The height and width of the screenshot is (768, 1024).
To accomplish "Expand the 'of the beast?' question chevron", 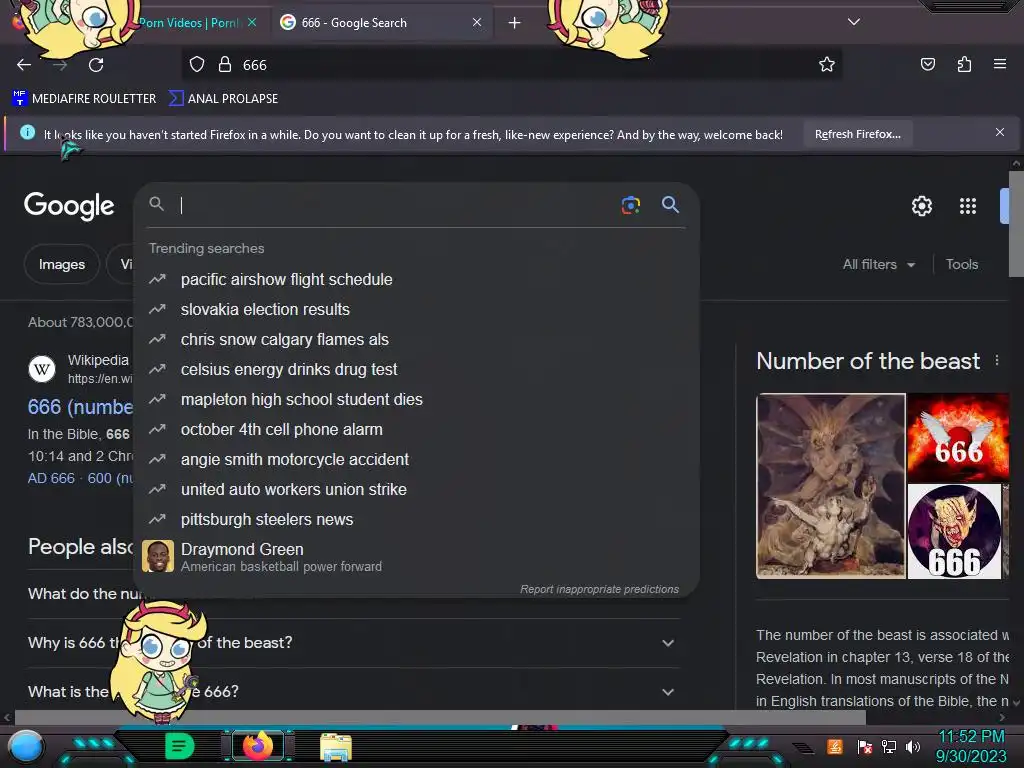I will (x=667, y=643).
